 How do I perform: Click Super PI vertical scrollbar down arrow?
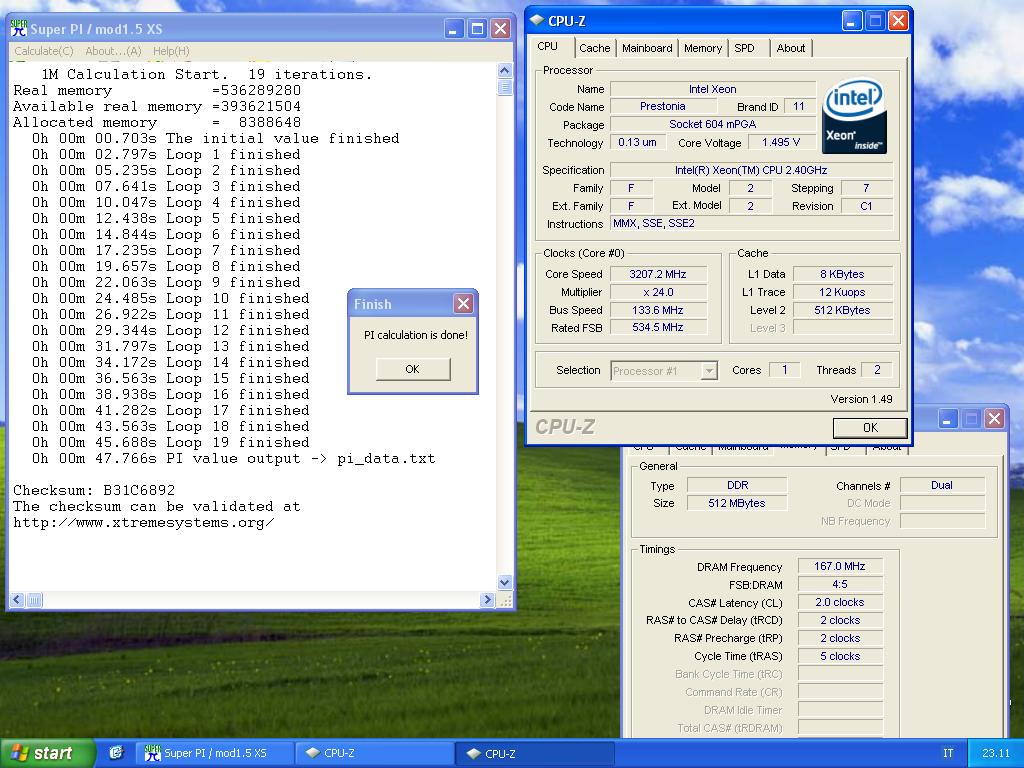point(504,583)
